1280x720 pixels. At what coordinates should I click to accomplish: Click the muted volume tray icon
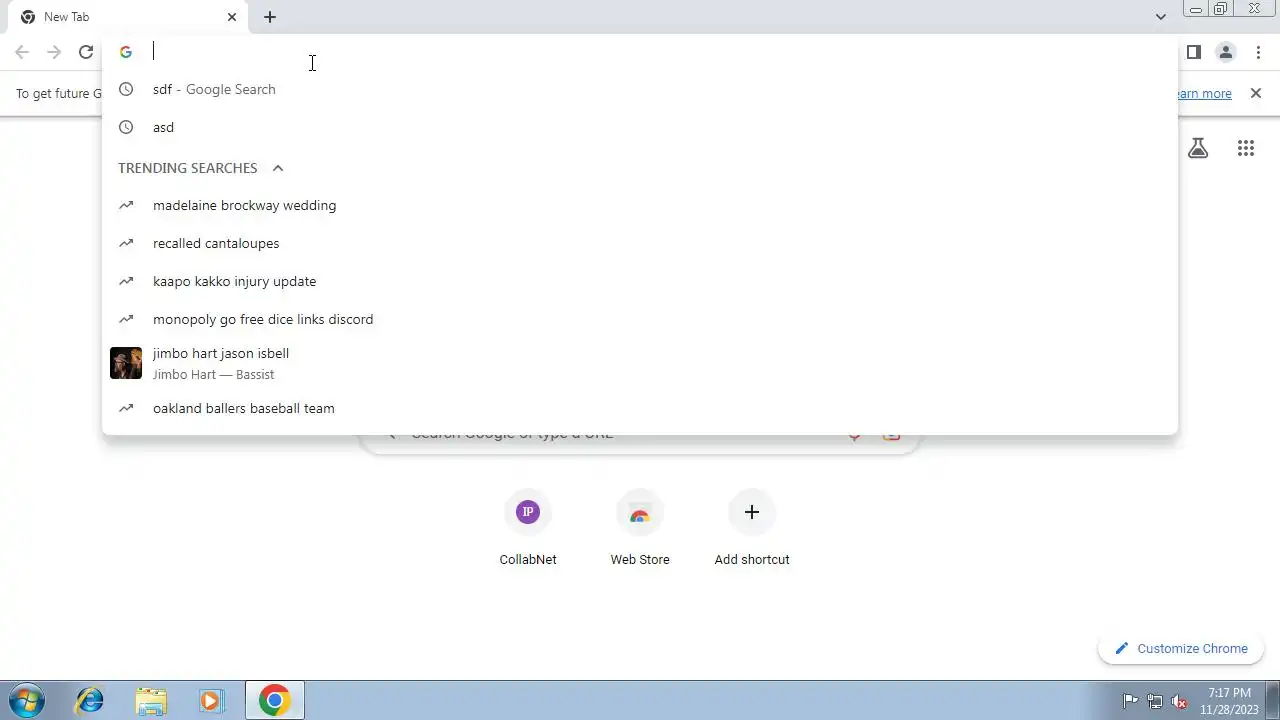point(1180,701)
